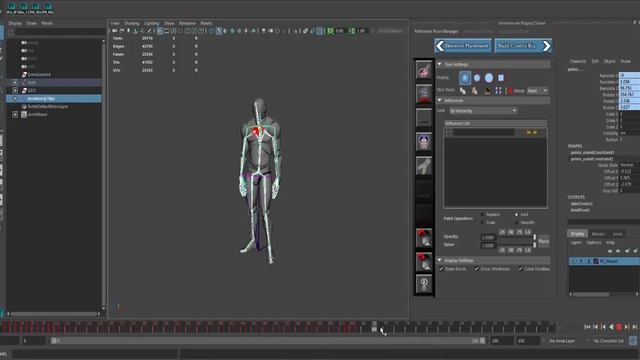Click the influence list search field
This screenshot has width=640, height=360.
[484, 133]
